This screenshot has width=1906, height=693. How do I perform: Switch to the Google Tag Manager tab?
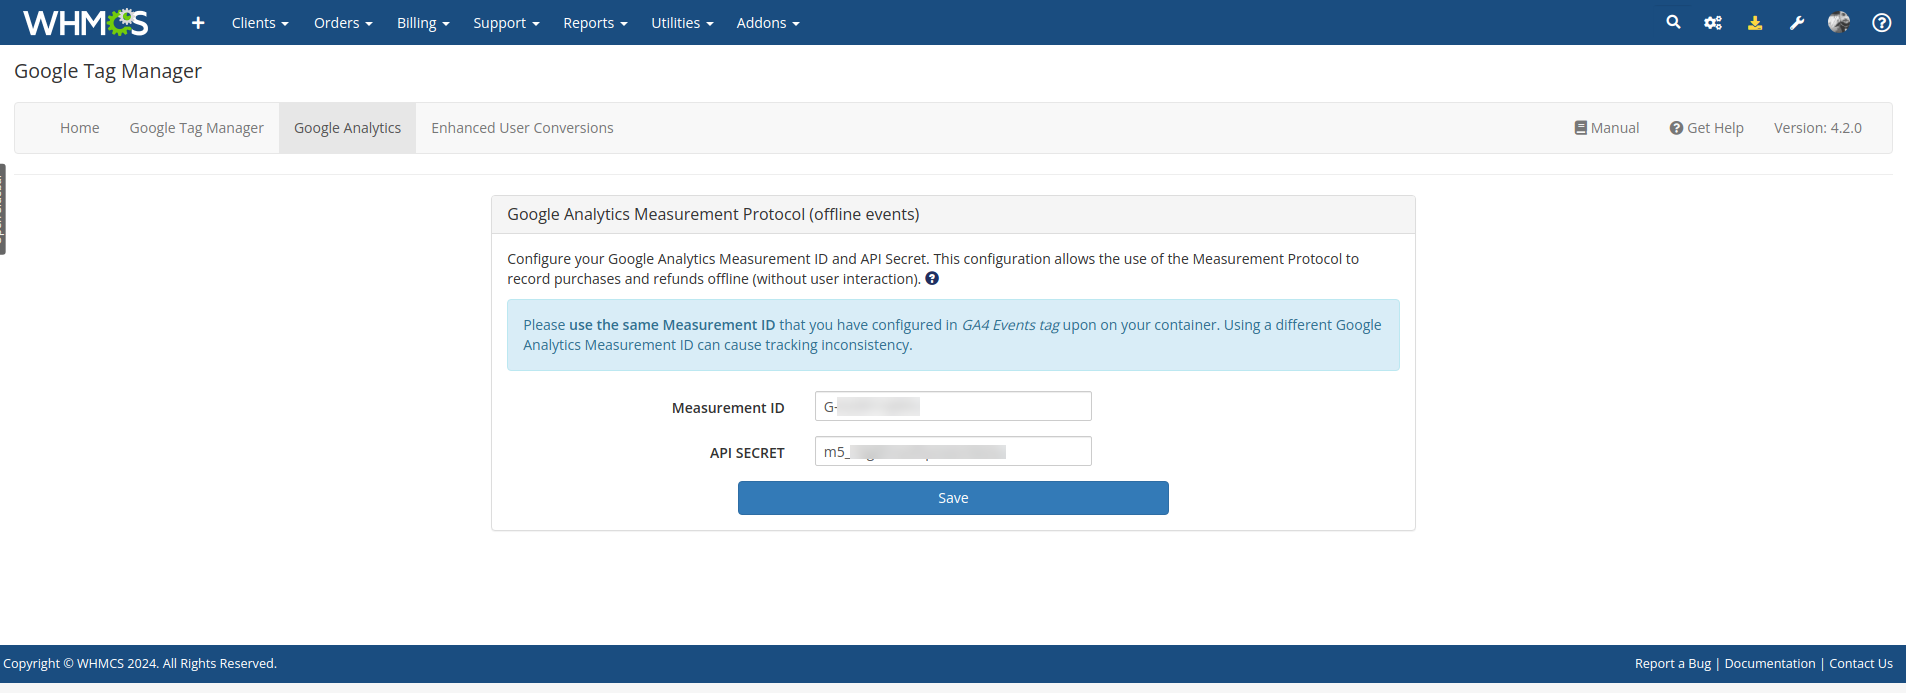click(197, 128)
